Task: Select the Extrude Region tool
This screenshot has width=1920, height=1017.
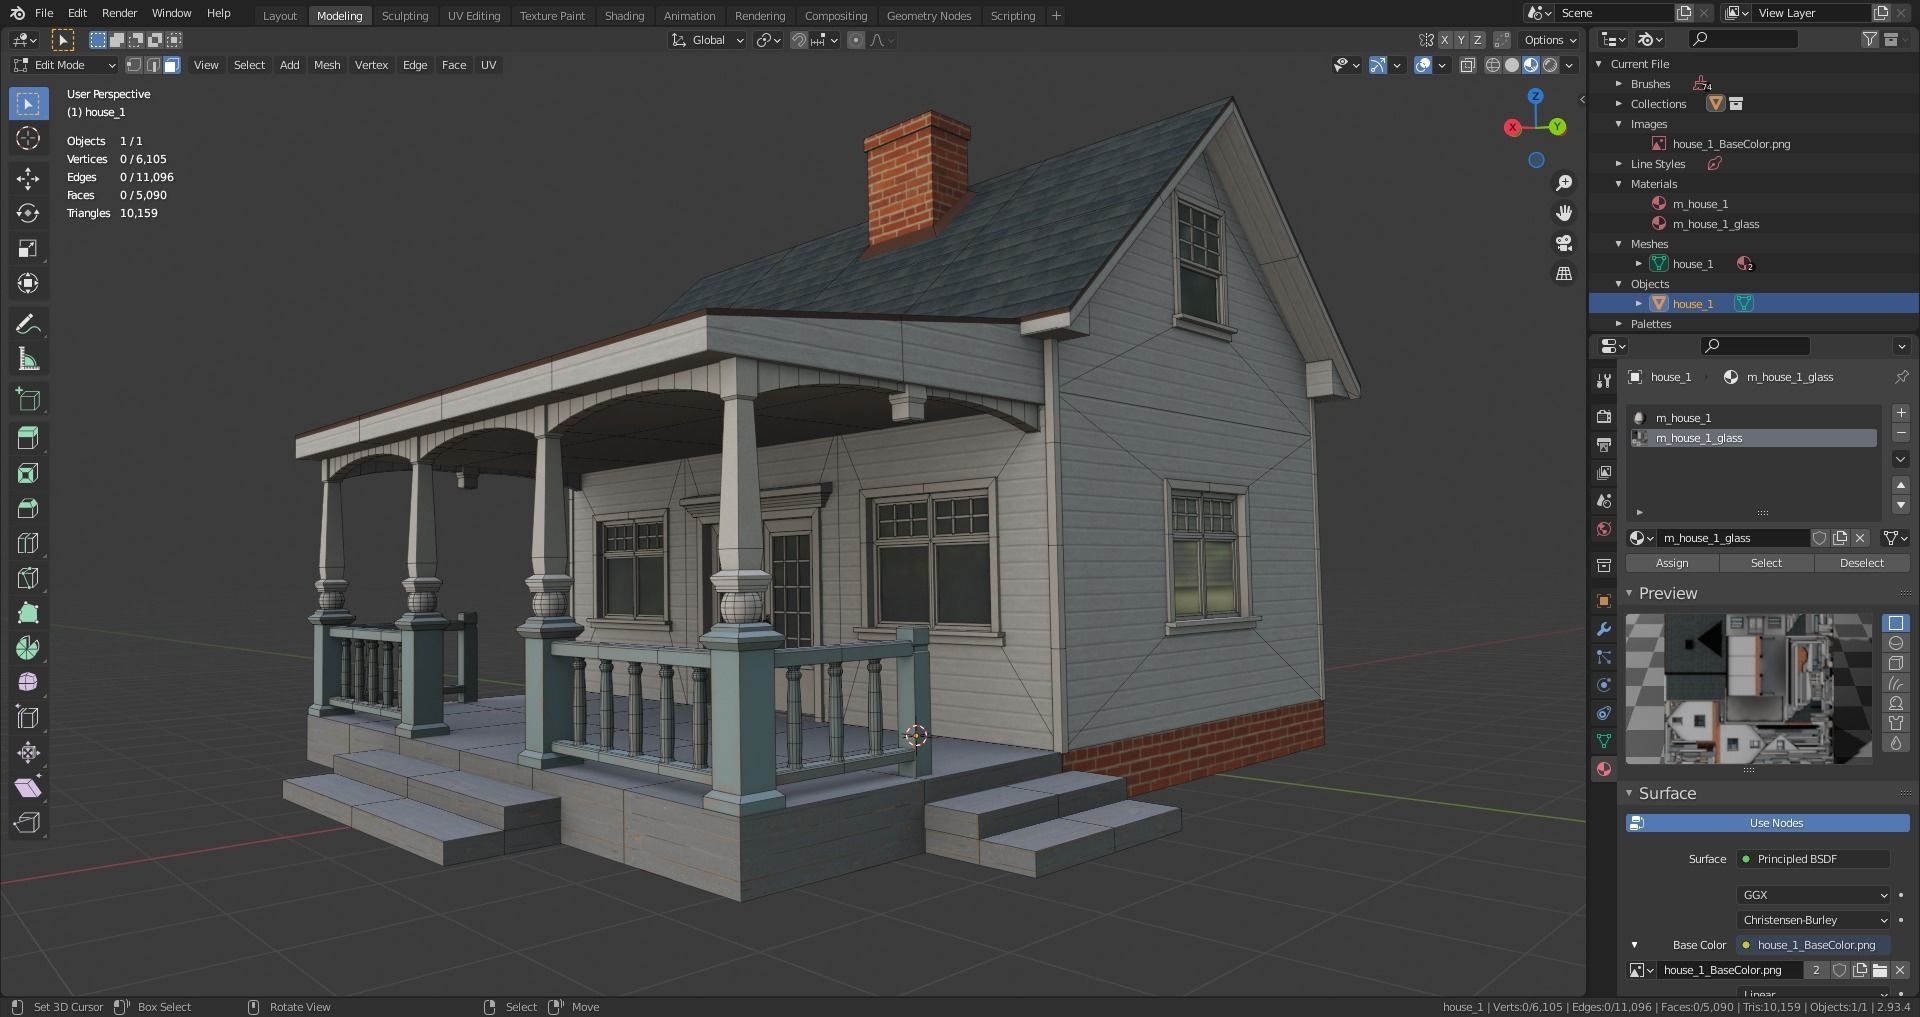Action: [x=28, y=438]
